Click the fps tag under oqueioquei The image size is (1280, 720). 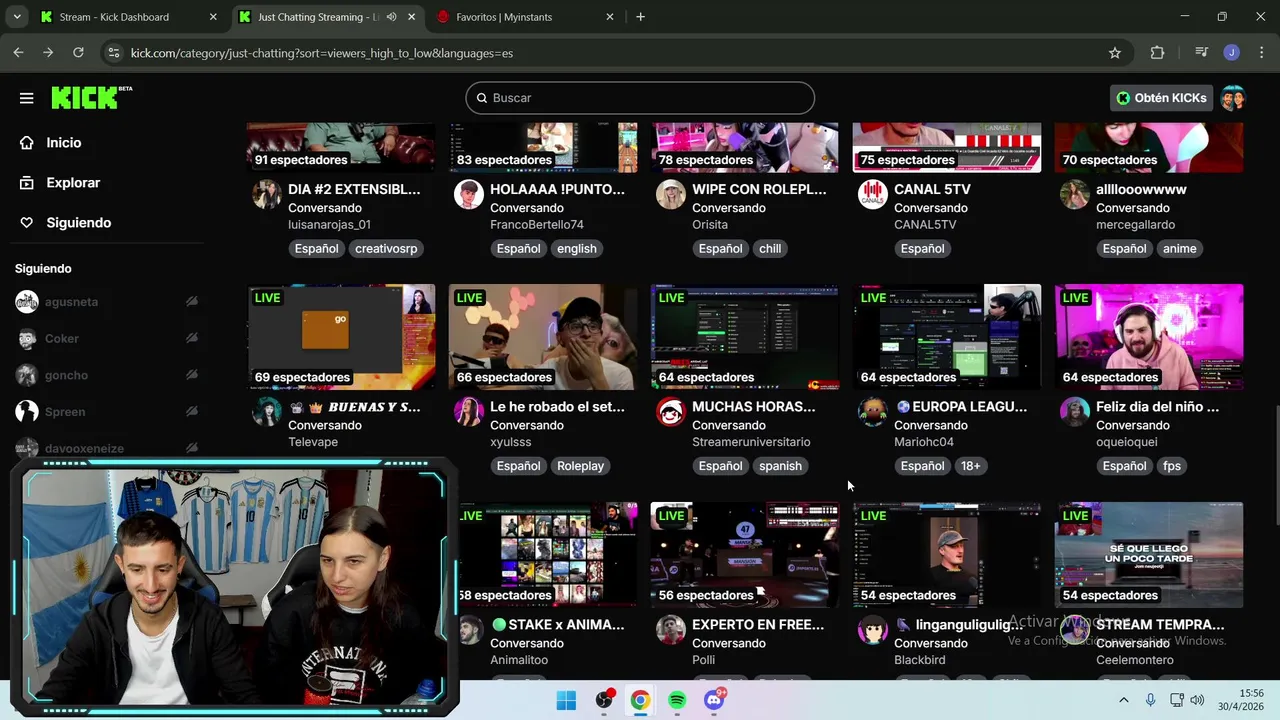coord(1172,466)
